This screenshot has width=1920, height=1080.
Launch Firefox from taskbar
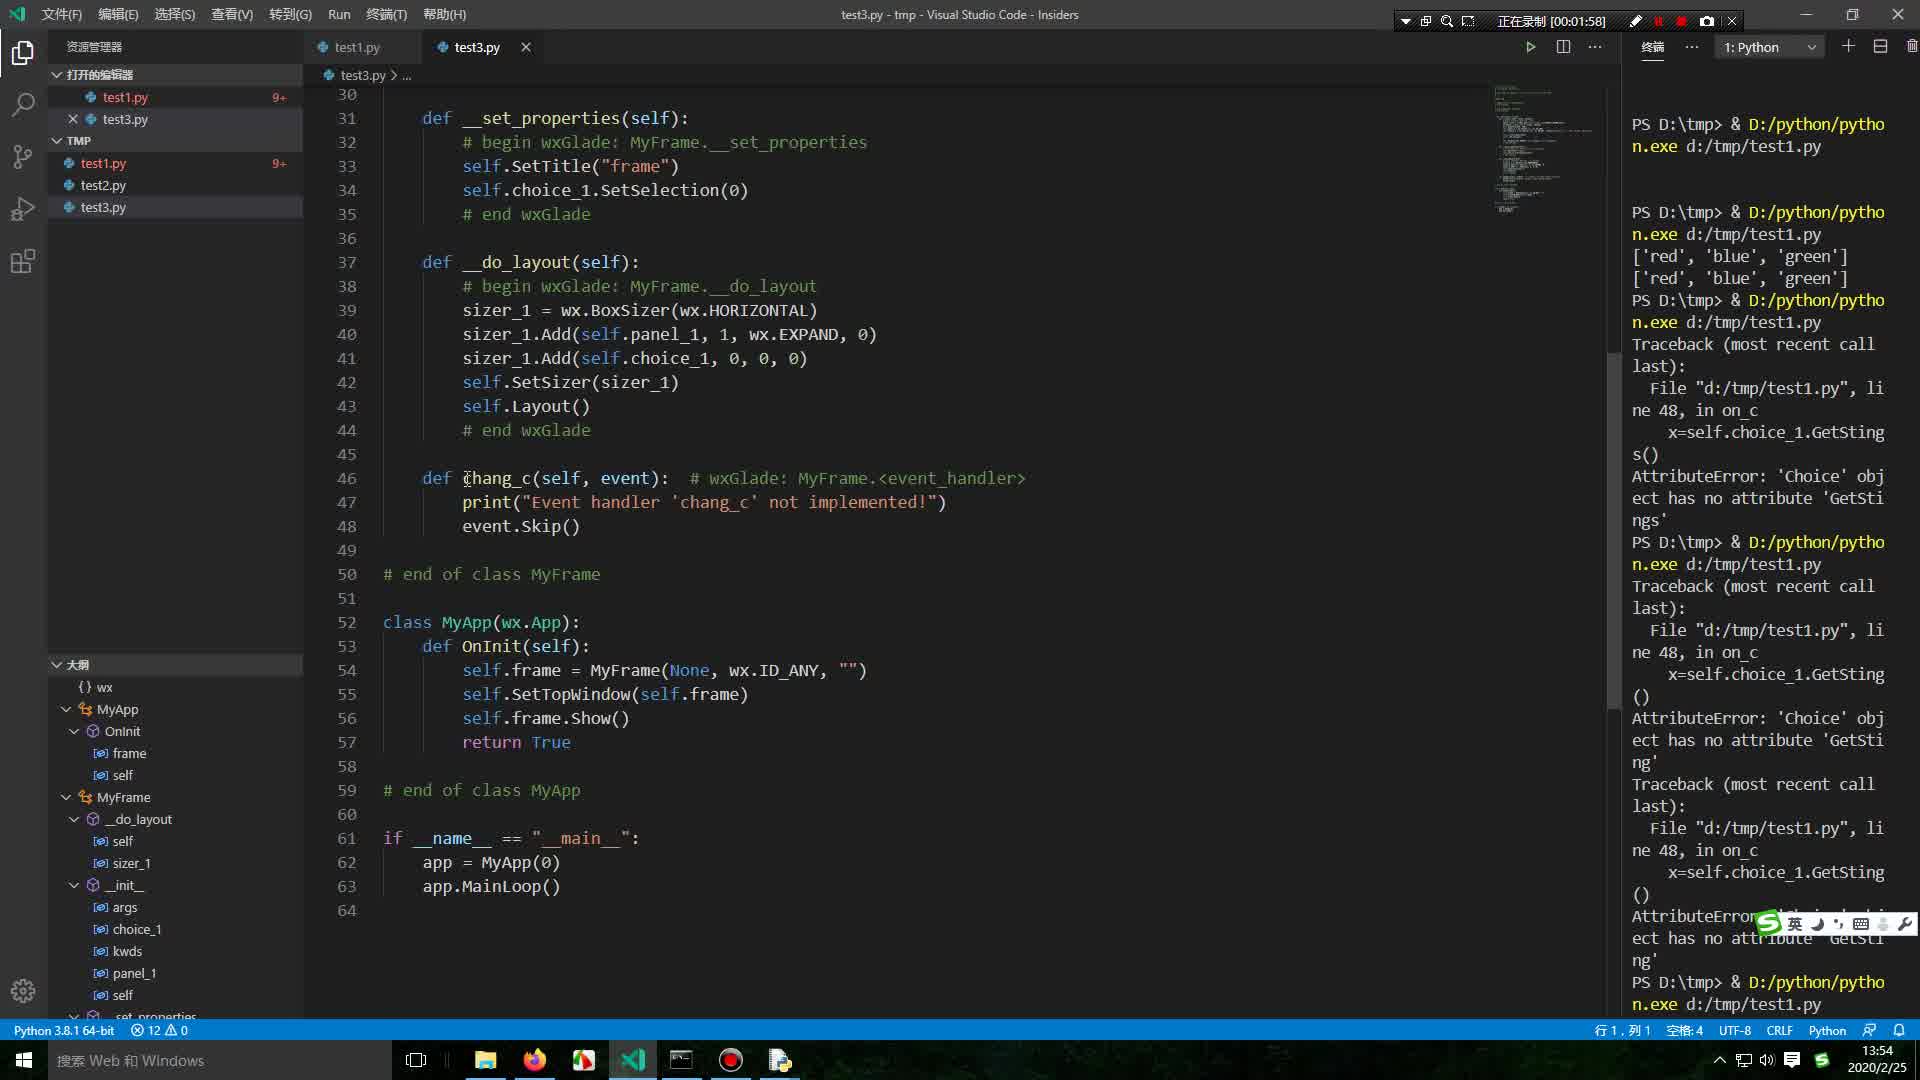pos(535,1060)
